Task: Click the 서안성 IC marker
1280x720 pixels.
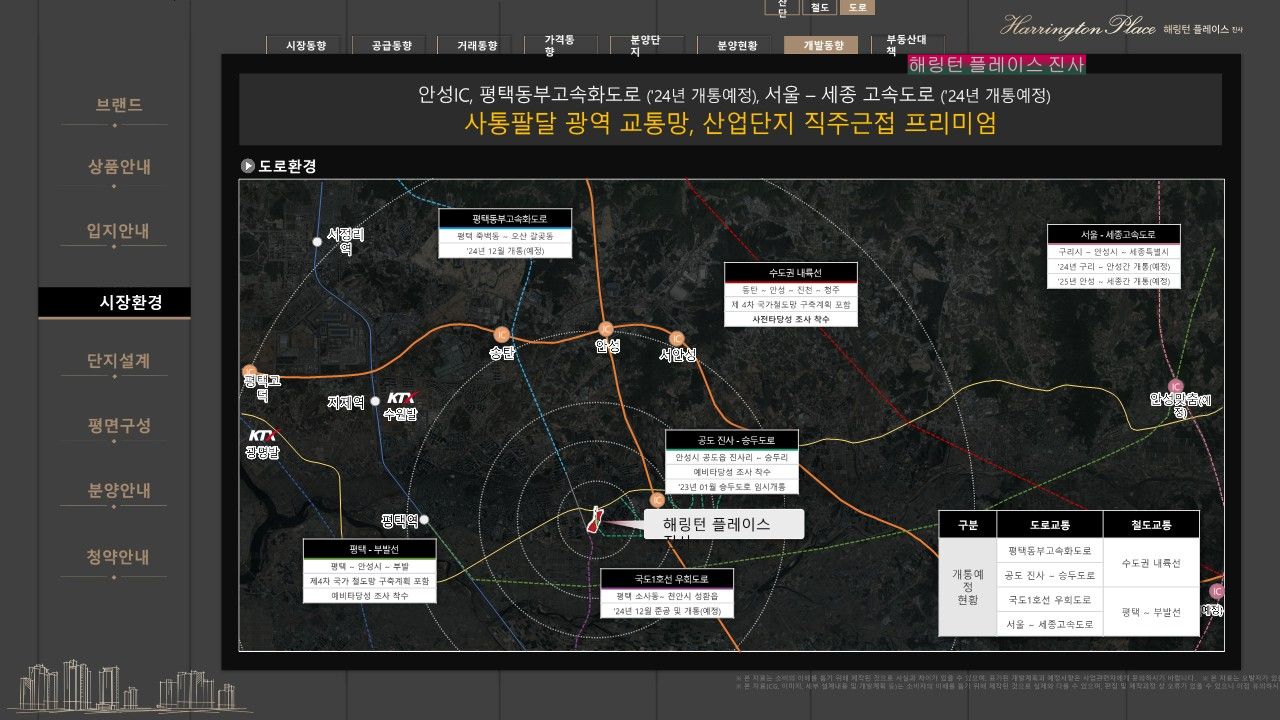Action: pos(677,339)
